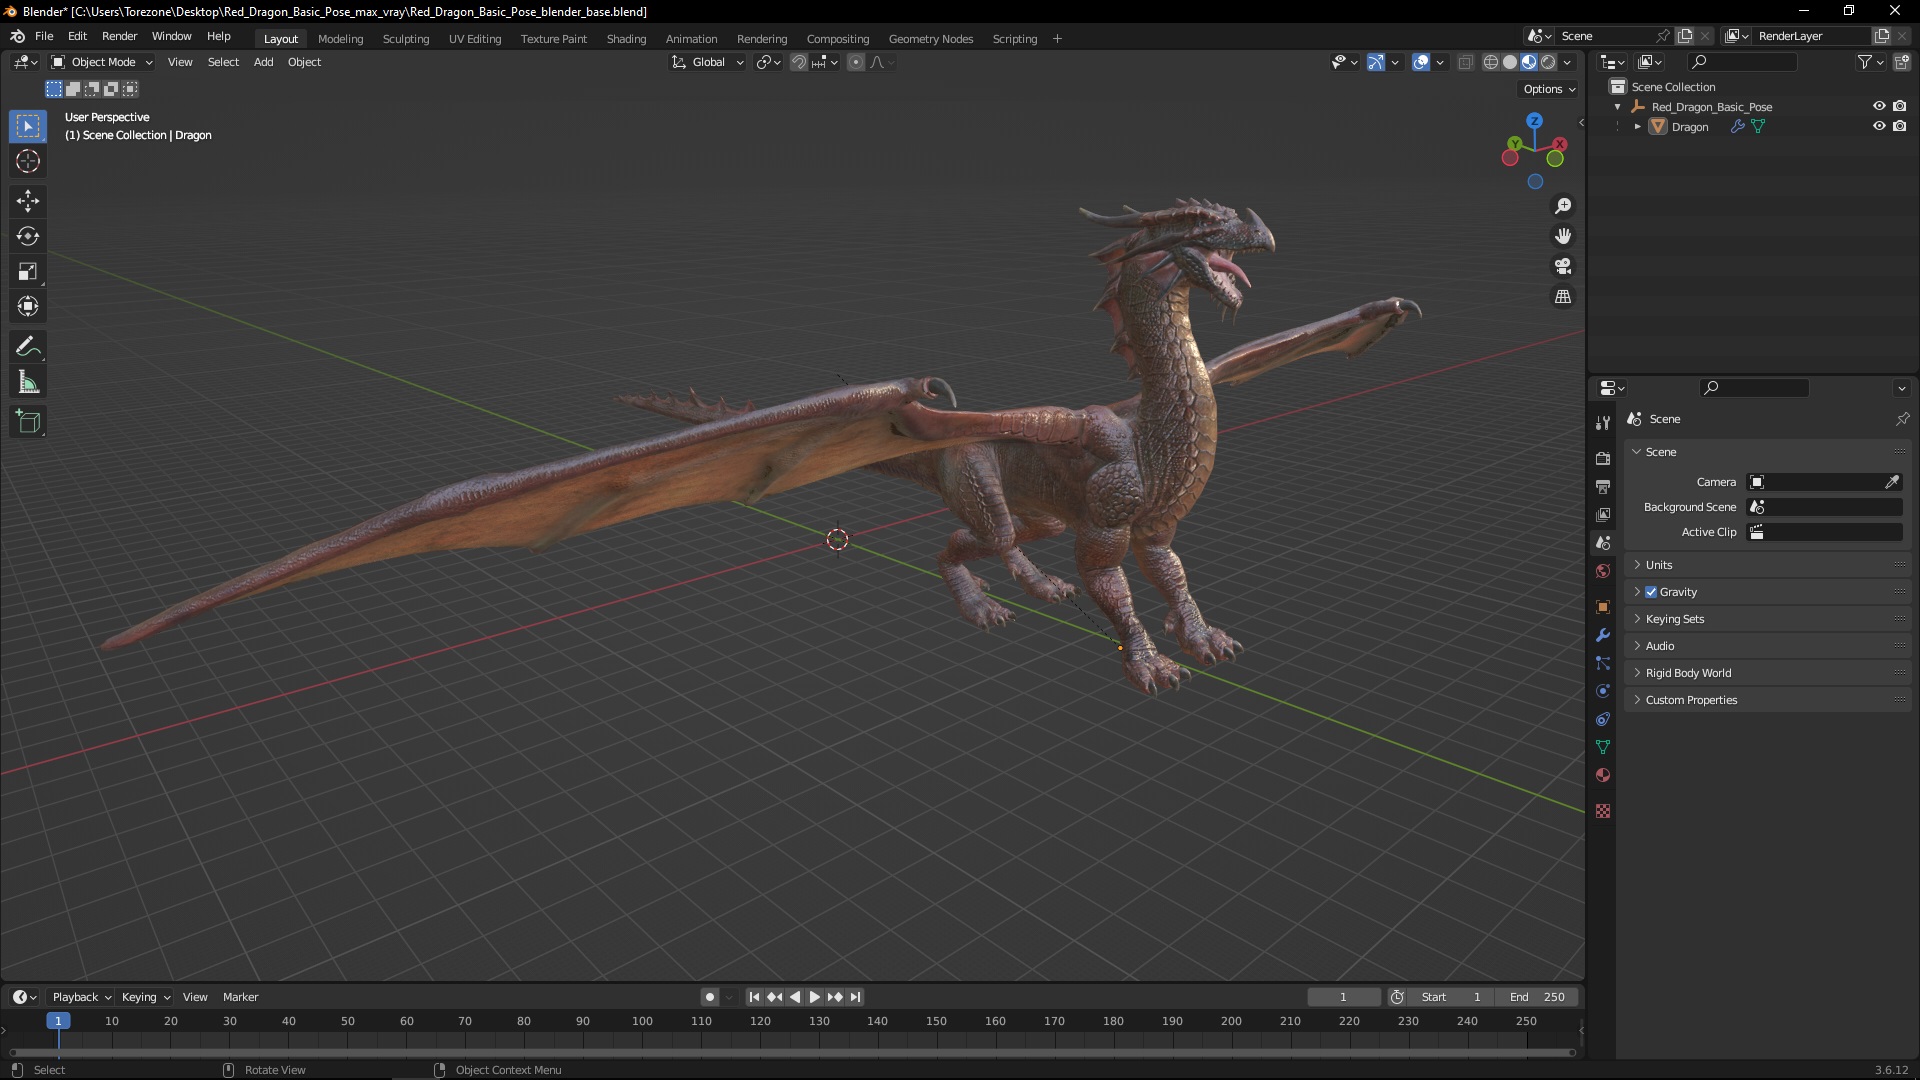Select the Select Box tool

pyautogui.click(x=28, y=126)
